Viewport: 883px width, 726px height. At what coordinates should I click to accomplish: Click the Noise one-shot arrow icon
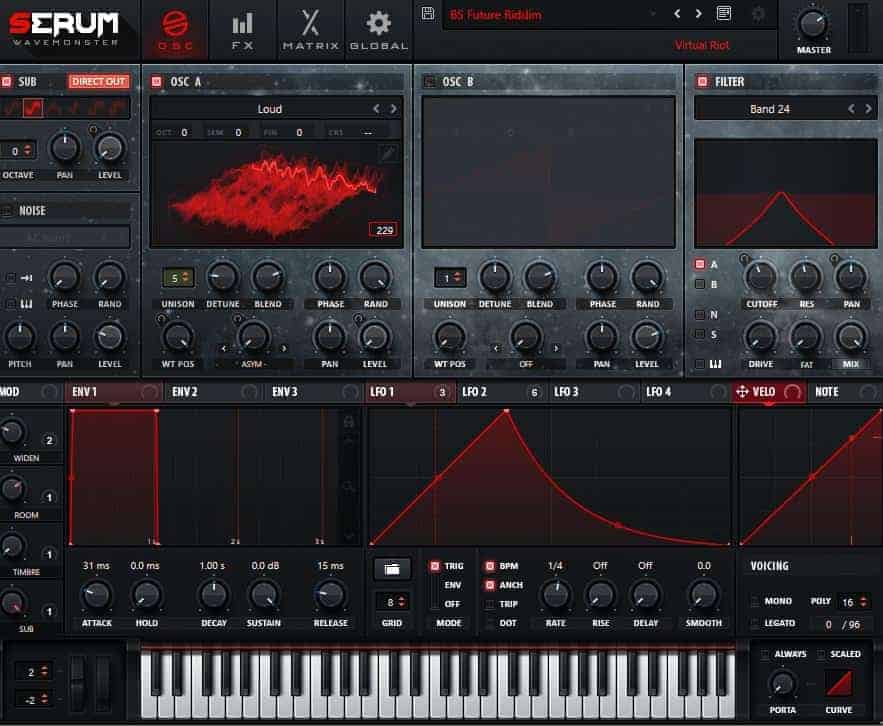coord(26,278)
